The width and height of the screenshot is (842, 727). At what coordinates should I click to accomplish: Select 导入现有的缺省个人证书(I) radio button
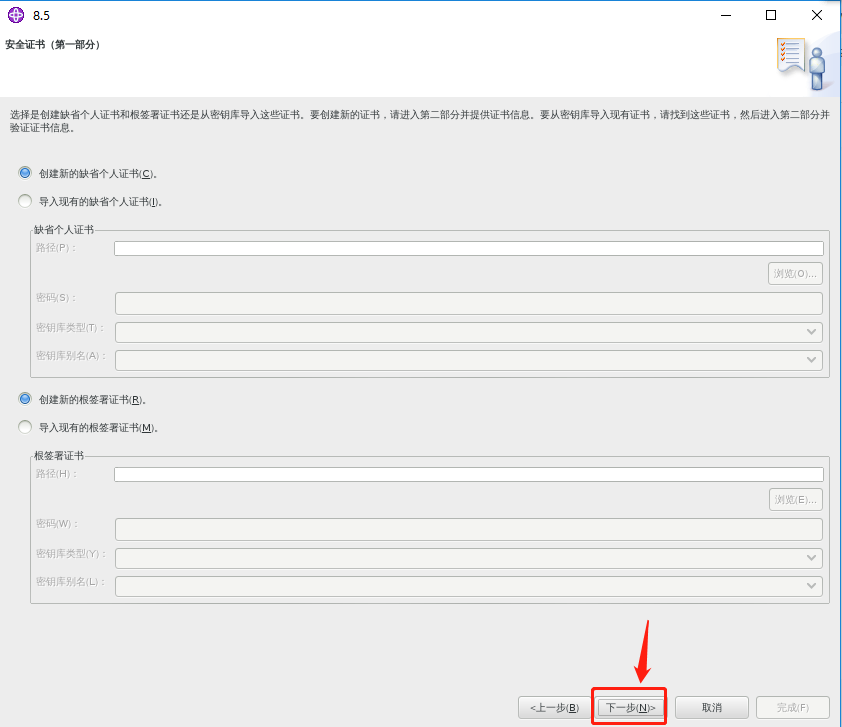(x=25, y=201)
